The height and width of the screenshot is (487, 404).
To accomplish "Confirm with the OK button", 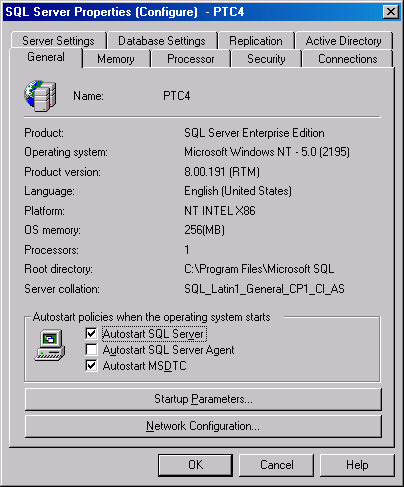I will pyautogui.click(x=195, y=465).
